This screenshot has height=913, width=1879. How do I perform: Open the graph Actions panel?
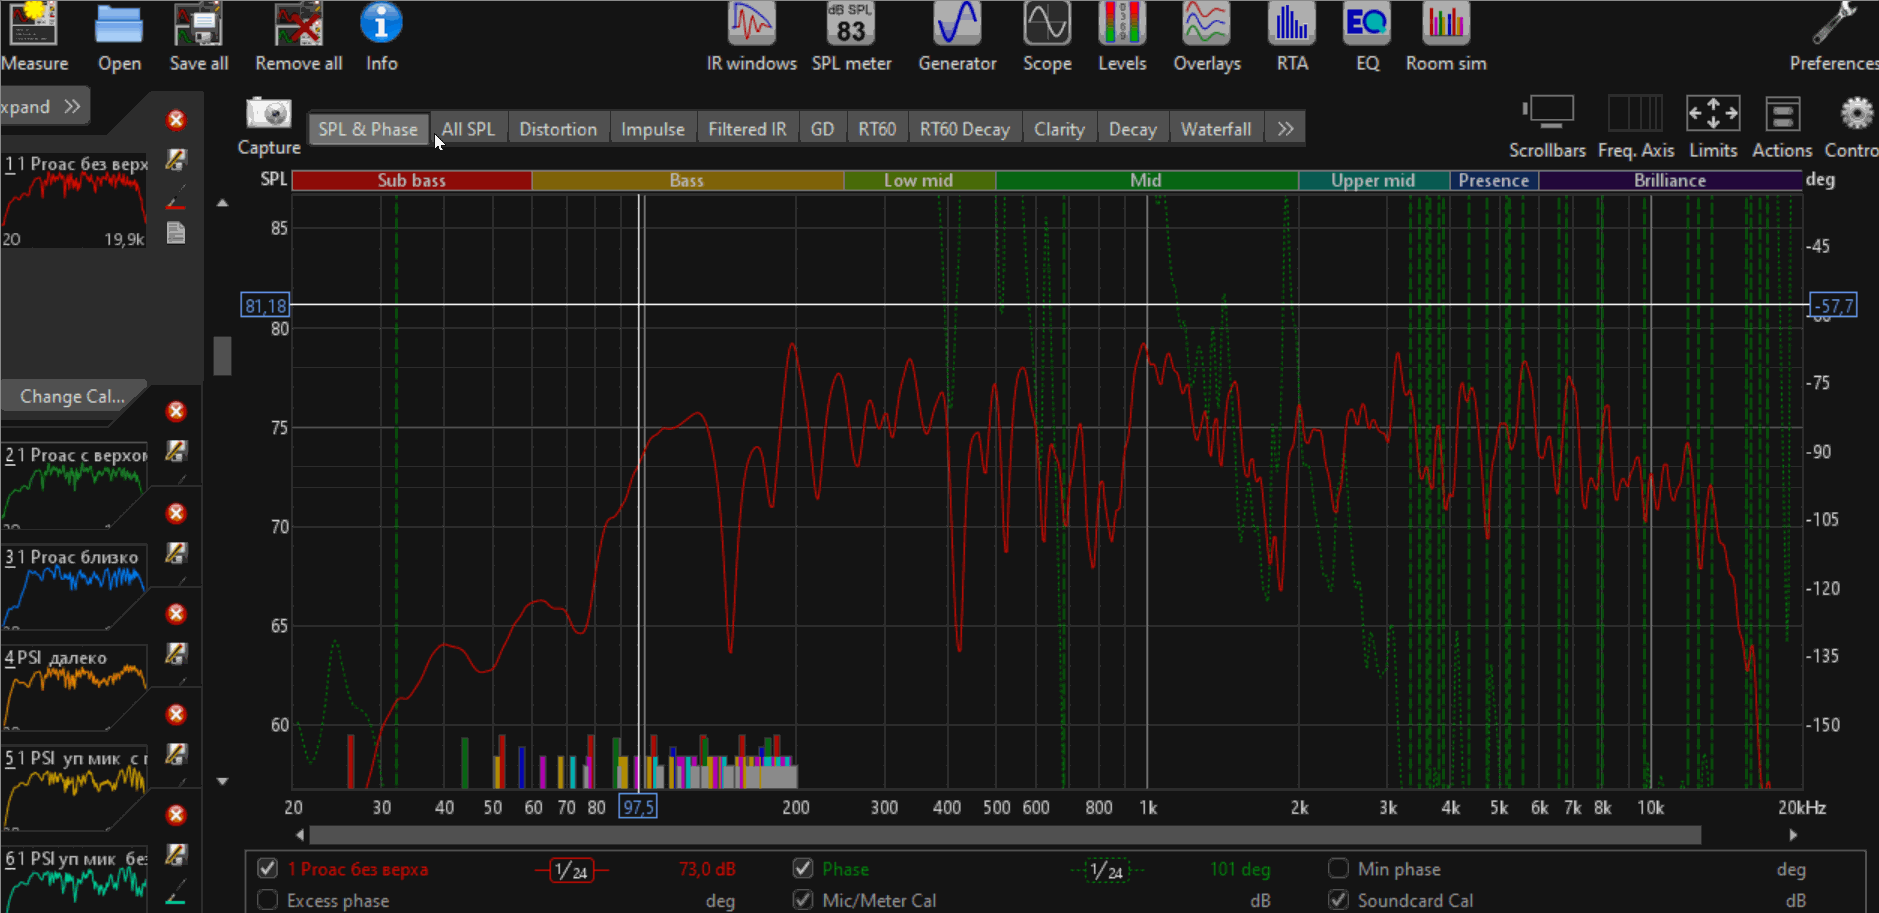pyautogui.click(x=1782, y=127)
